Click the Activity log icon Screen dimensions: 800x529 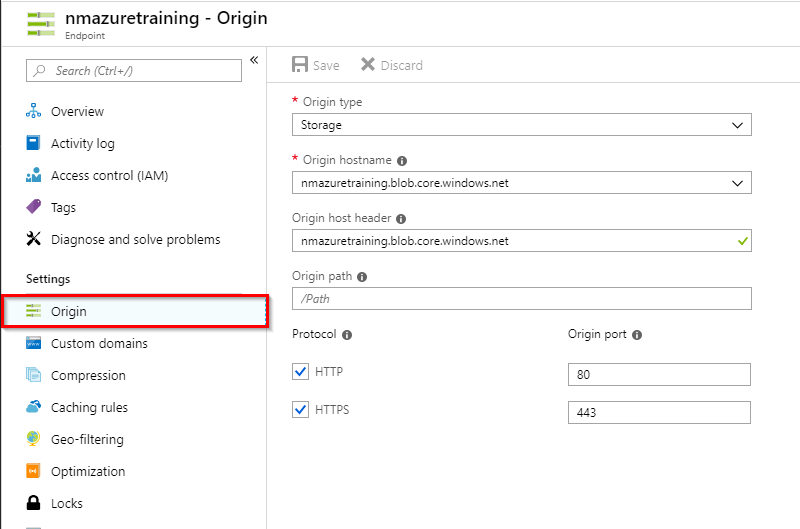tap(34, 144)
